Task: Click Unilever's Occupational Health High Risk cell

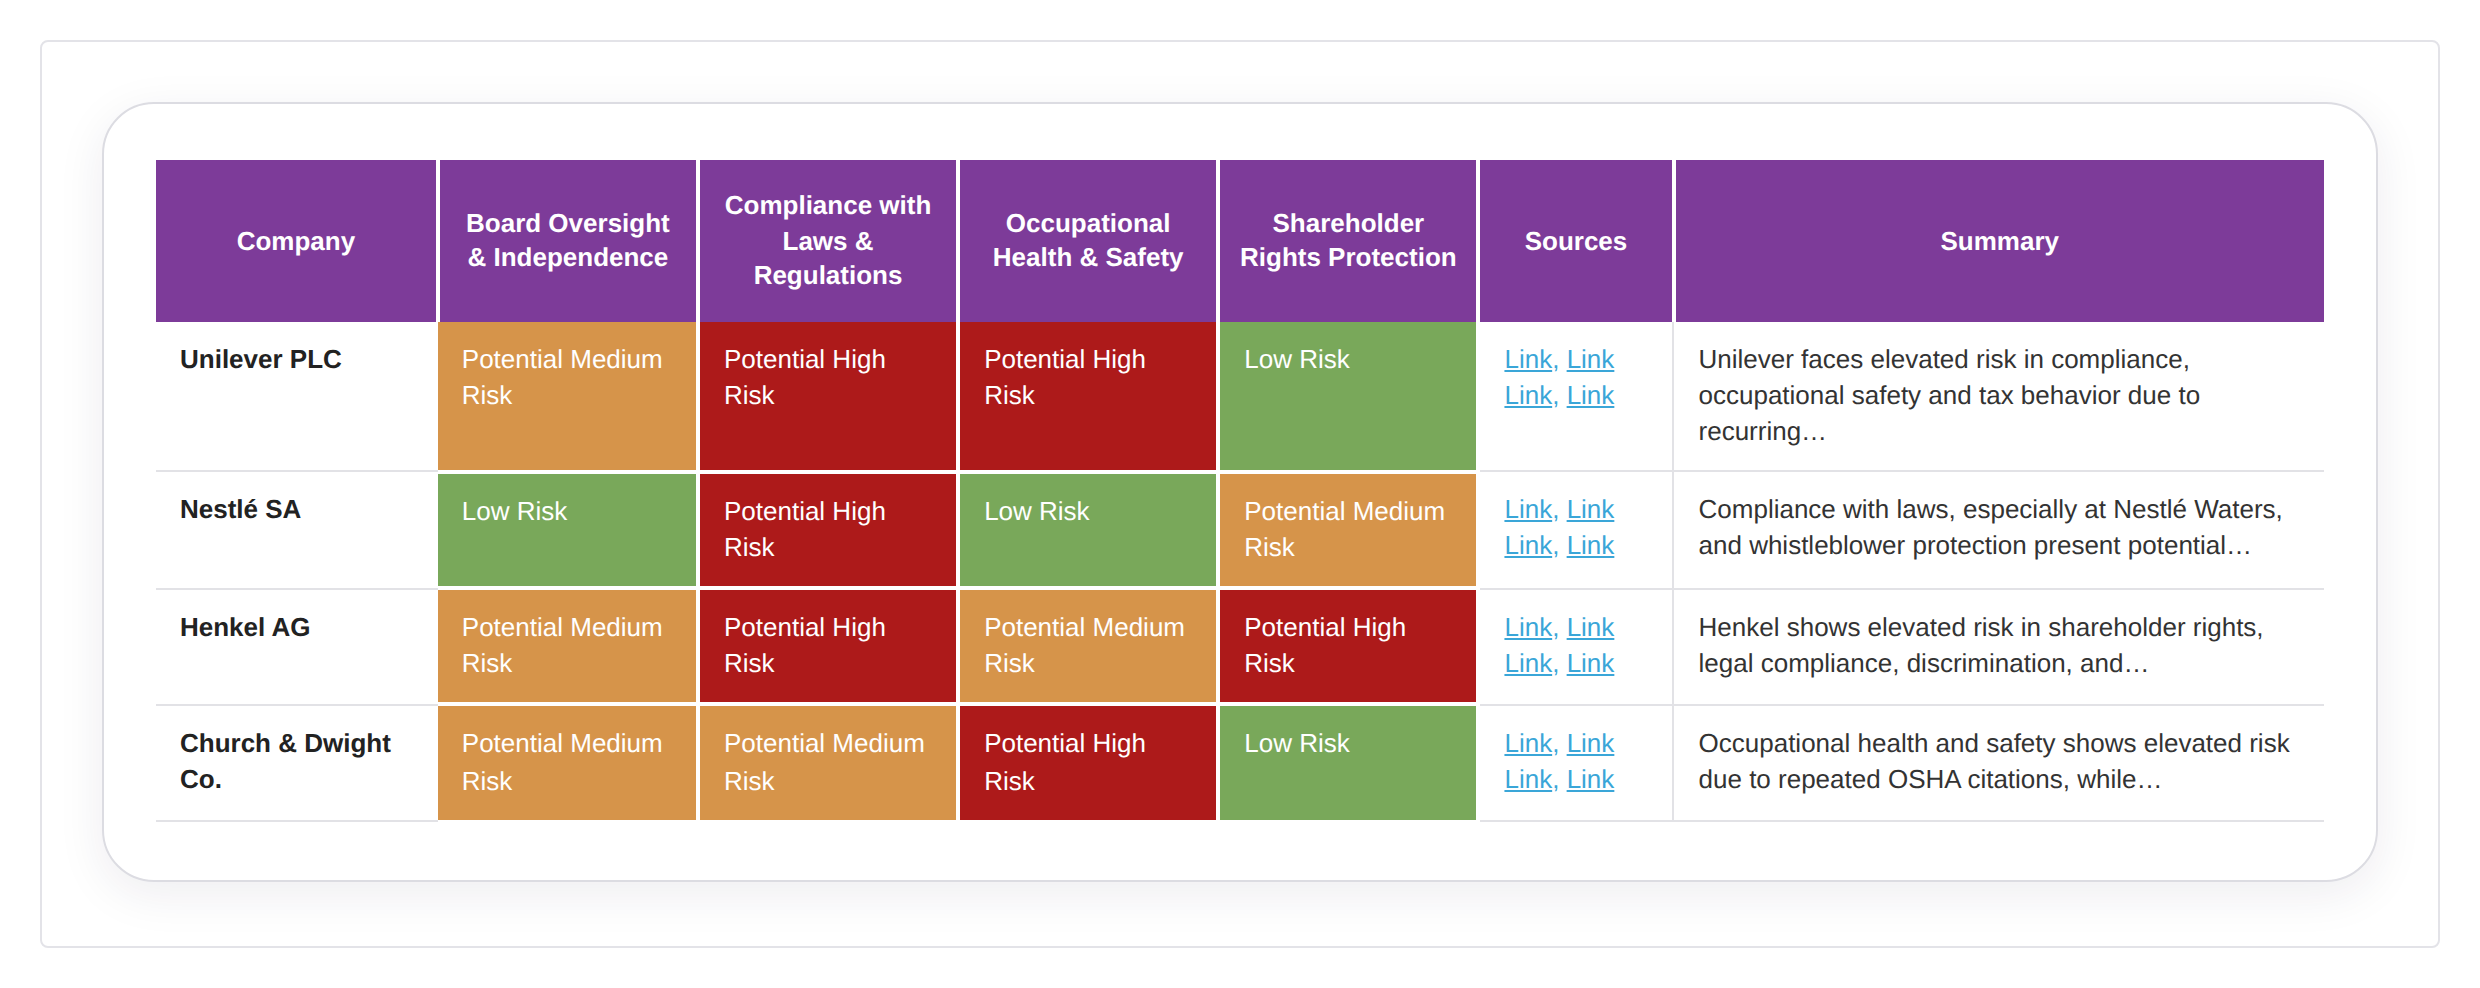Action: point(1088,396)
